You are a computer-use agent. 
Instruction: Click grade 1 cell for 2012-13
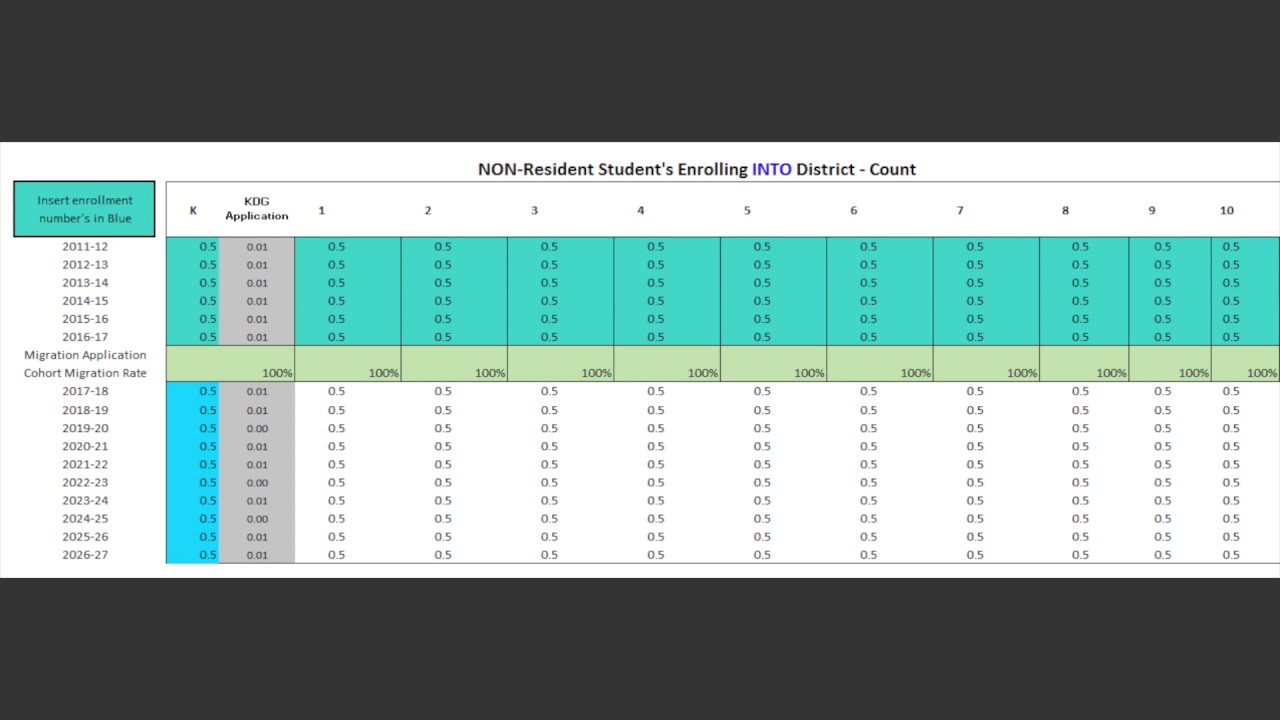click(348, 264)
